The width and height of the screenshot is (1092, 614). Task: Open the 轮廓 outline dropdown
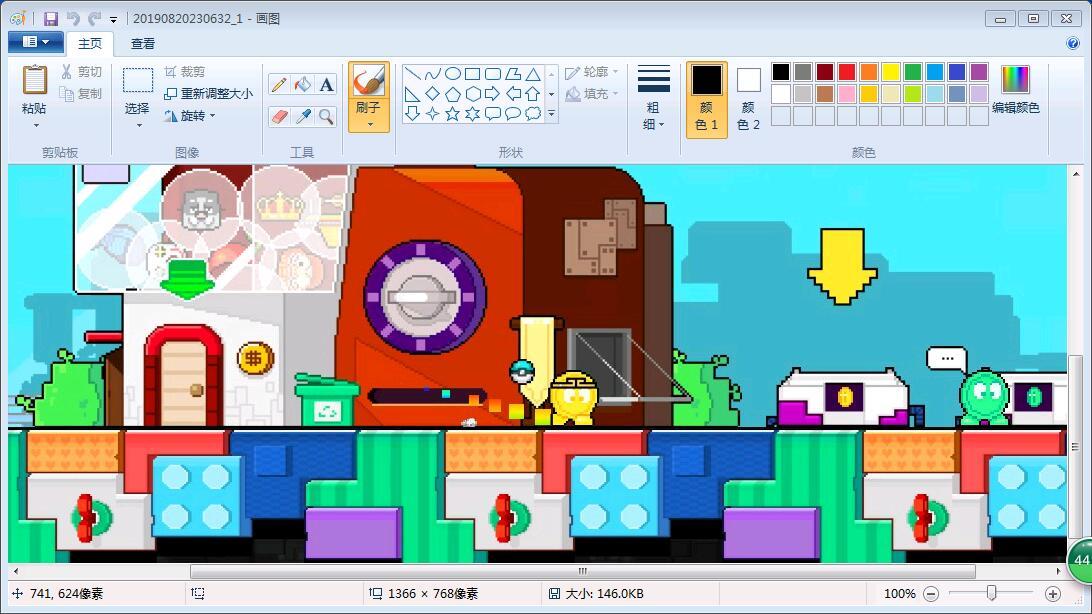pyautogui.click(x=592, y=72)
